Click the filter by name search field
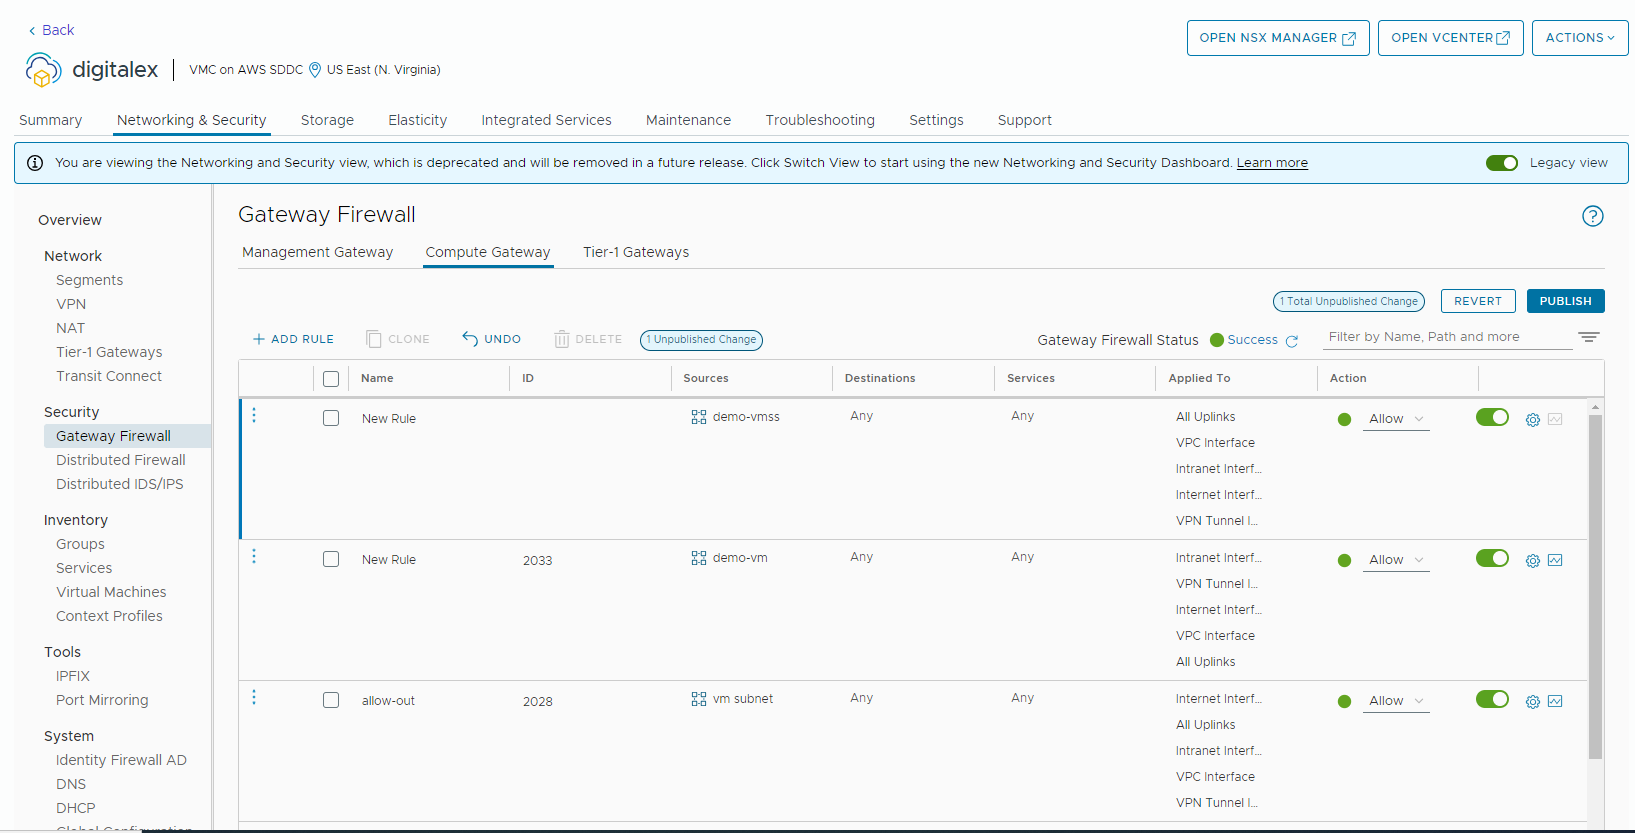 tap(1445, 337)
